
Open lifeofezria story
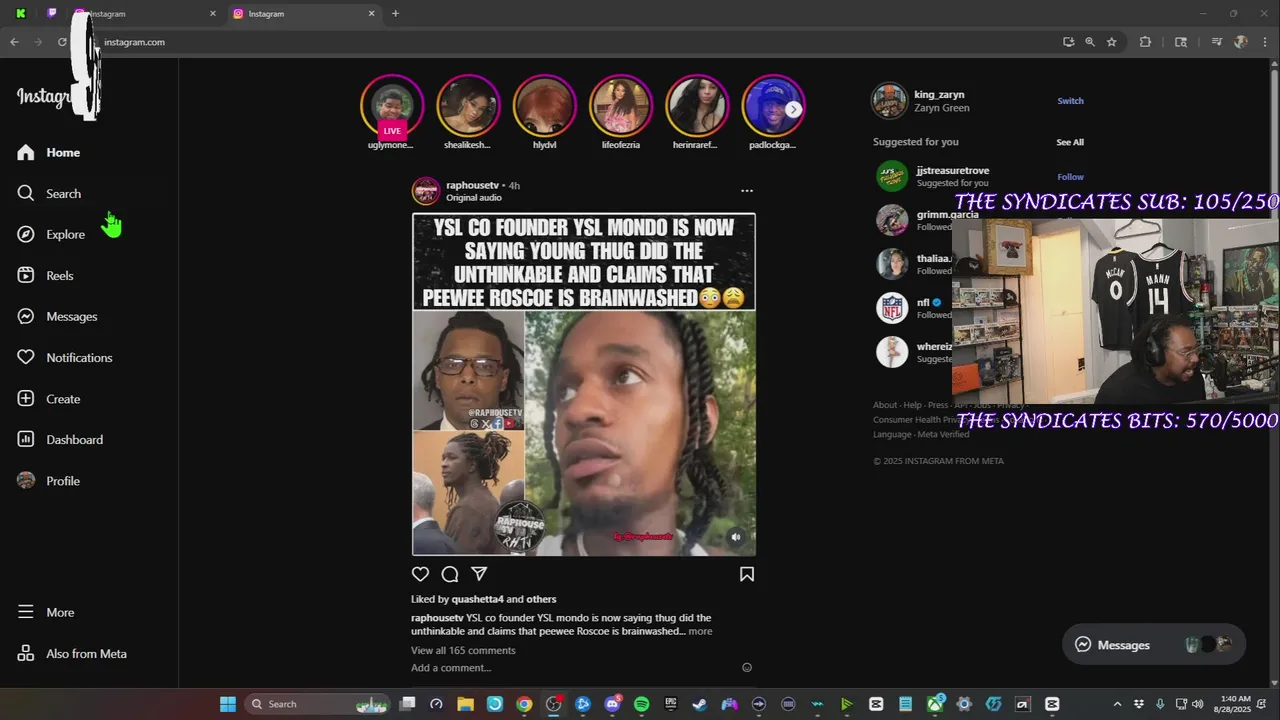click(x=621, y=106)
